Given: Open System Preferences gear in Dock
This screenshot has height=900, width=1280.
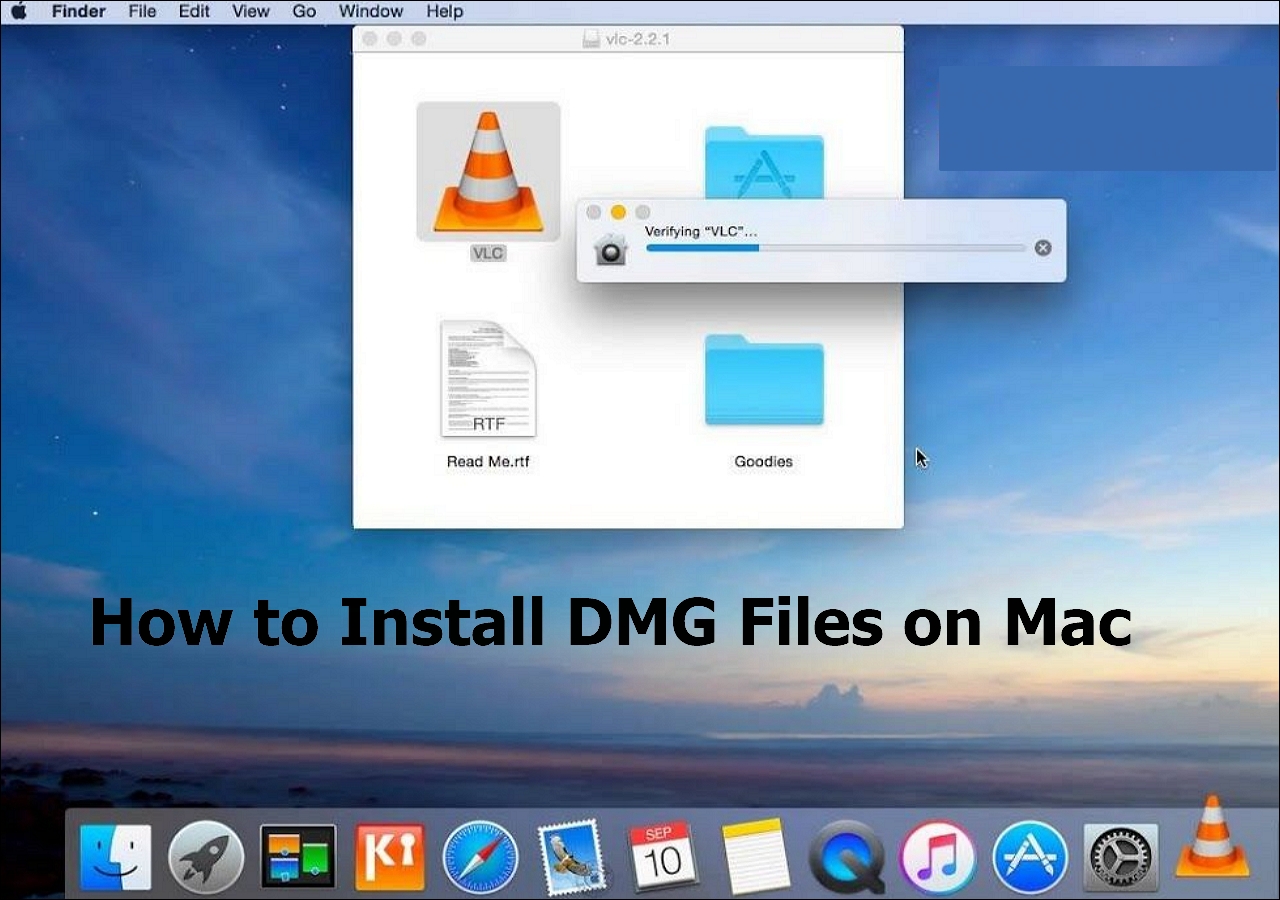Looking at the screenshot, I should (1121, 857).
